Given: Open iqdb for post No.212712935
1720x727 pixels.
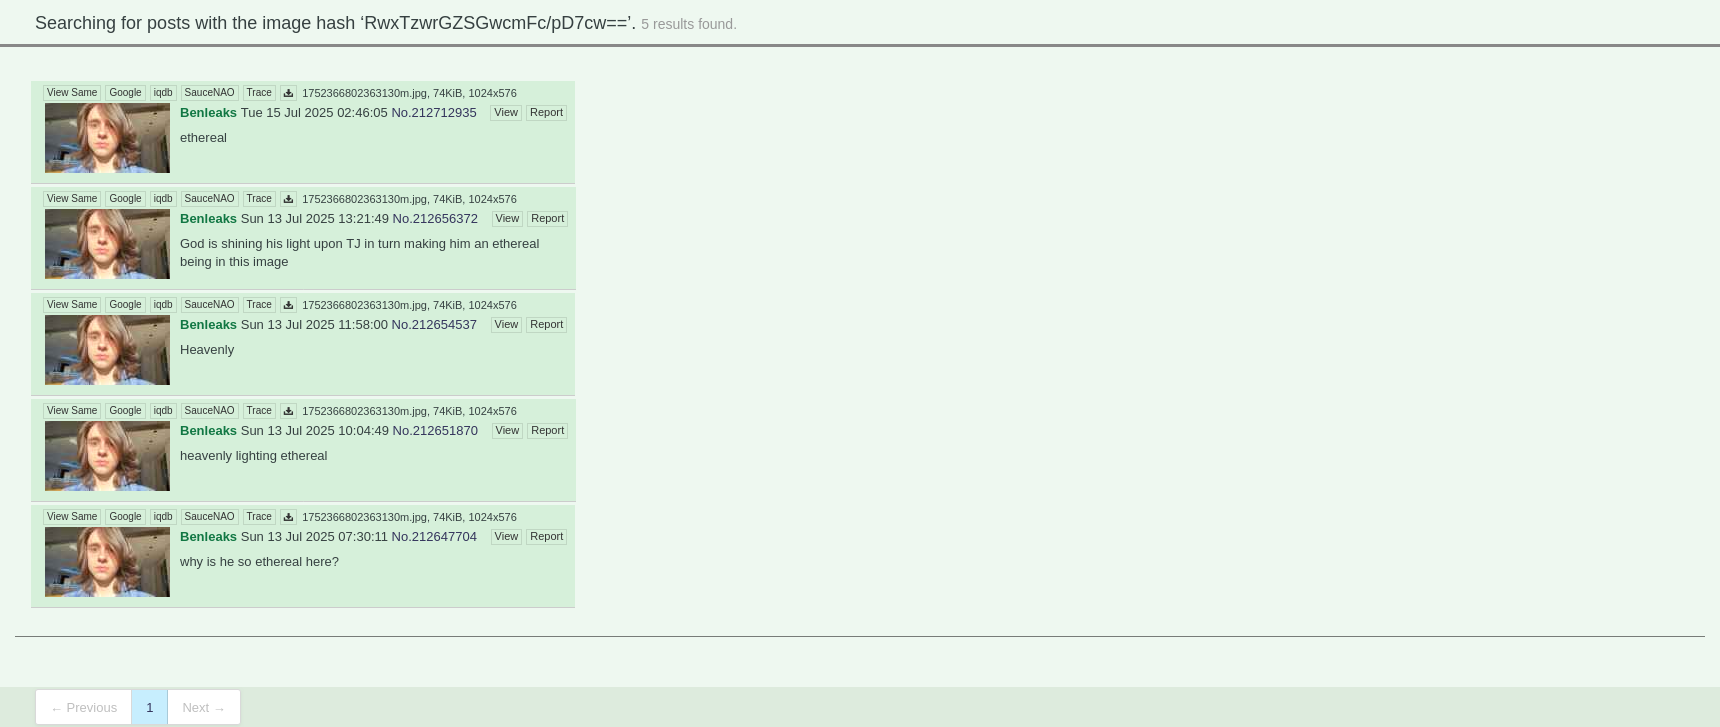Looking at the screenshot, I should pos(163,93).
